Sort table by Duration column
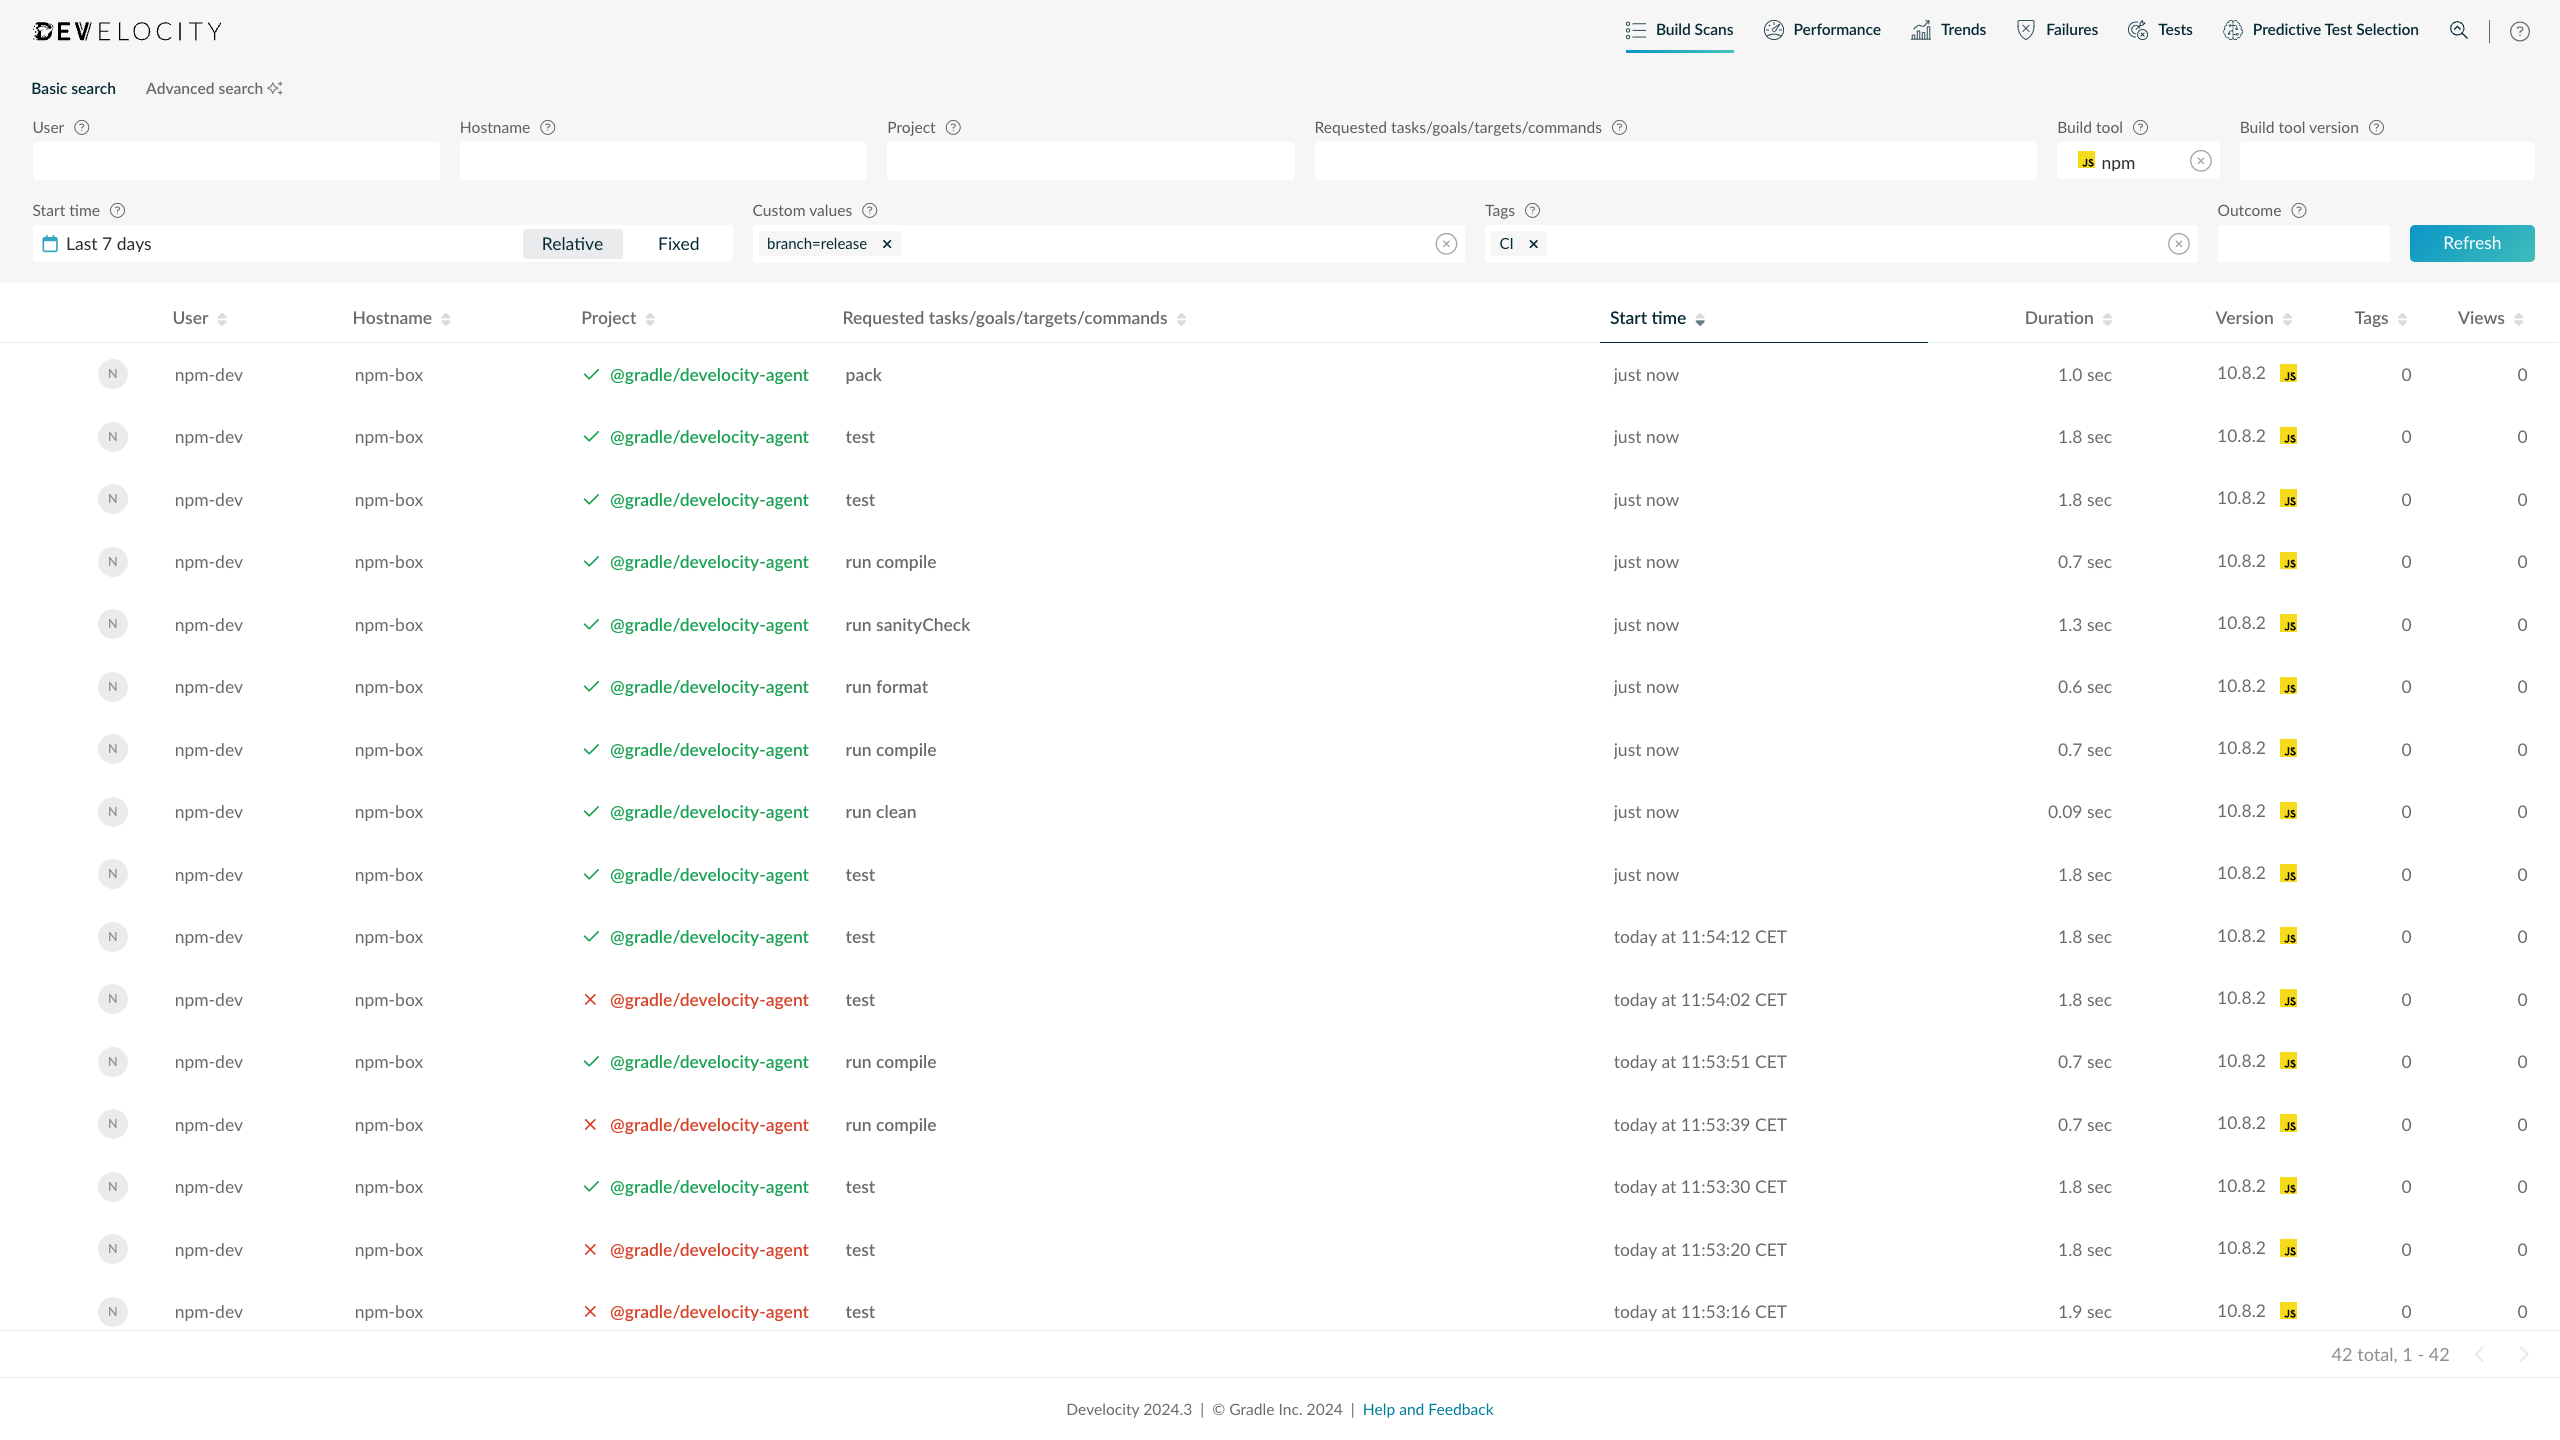Image resolution: width=2560 pixels, height=1440 pixels. (2068, 318)
